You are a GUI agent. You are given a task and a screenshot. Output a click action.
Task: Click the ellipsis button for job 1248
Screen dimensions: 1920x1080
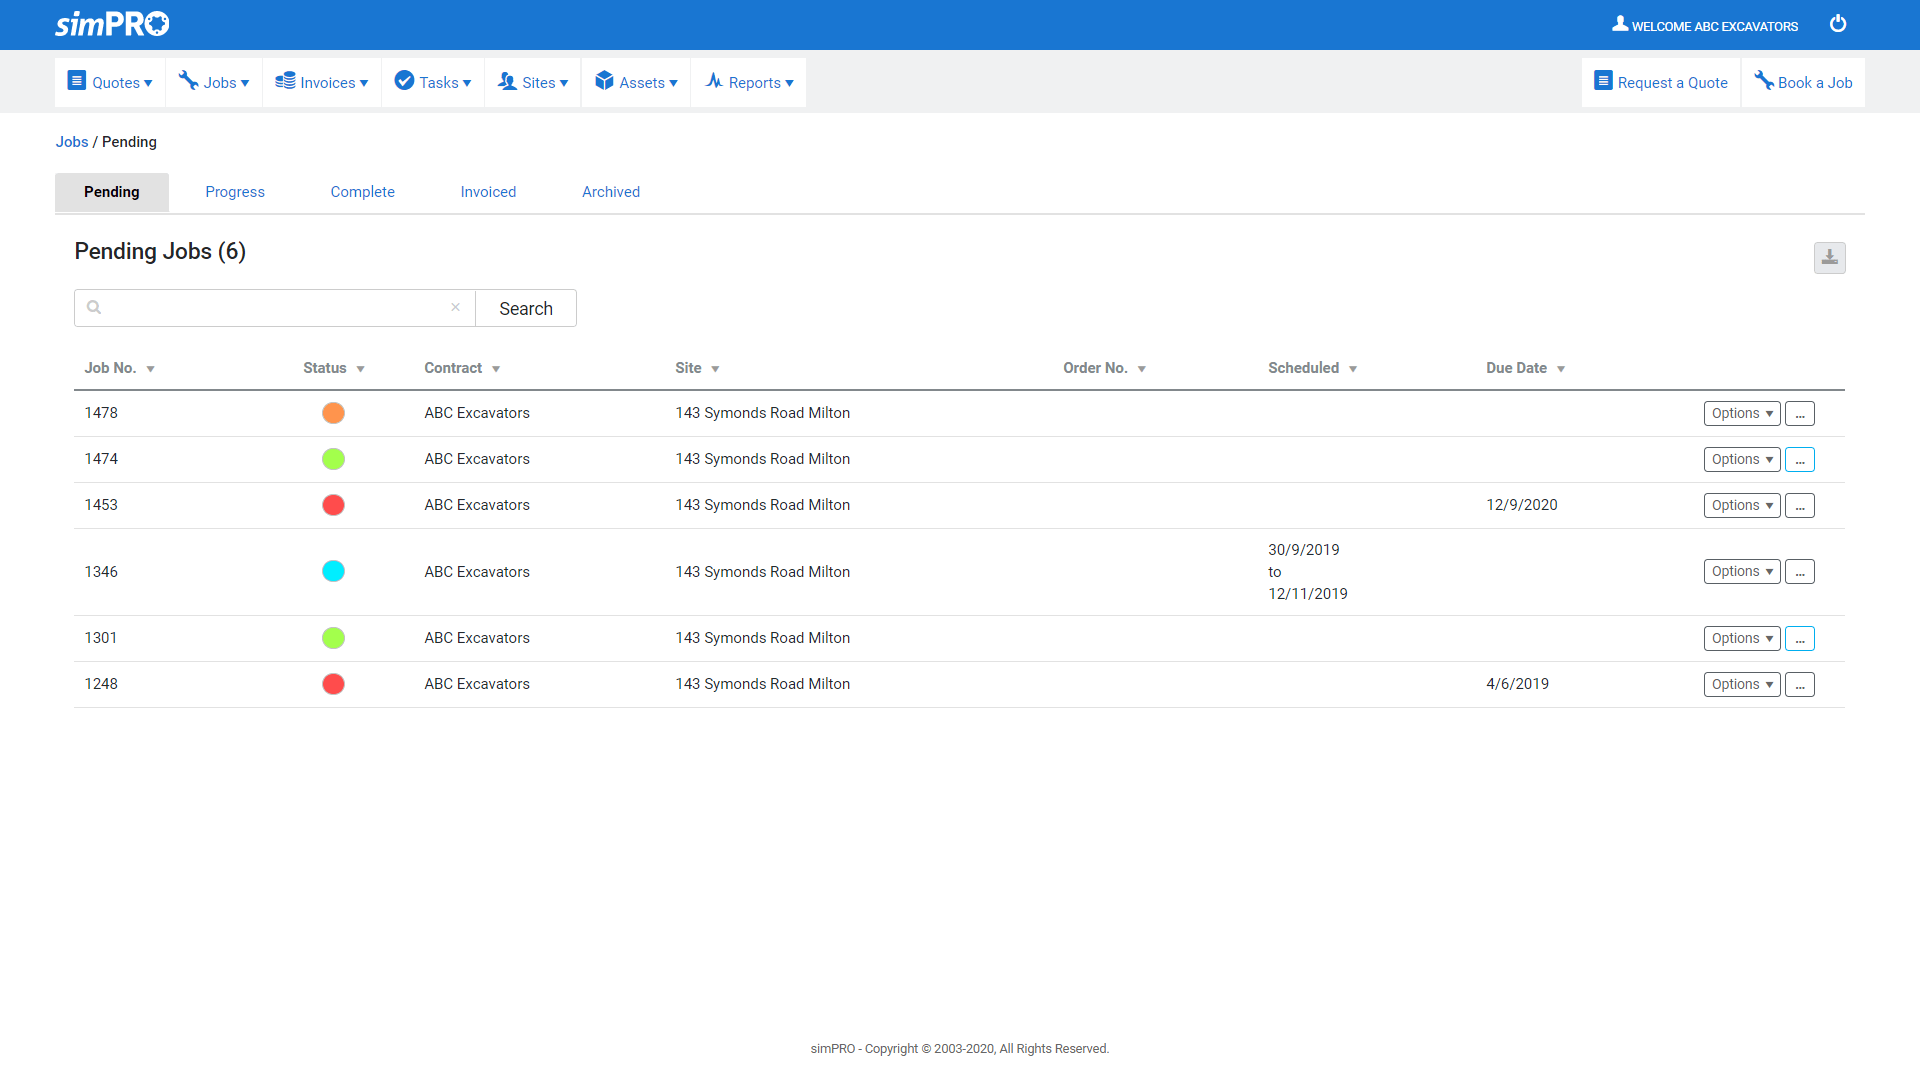click(x=1800, y=684)
